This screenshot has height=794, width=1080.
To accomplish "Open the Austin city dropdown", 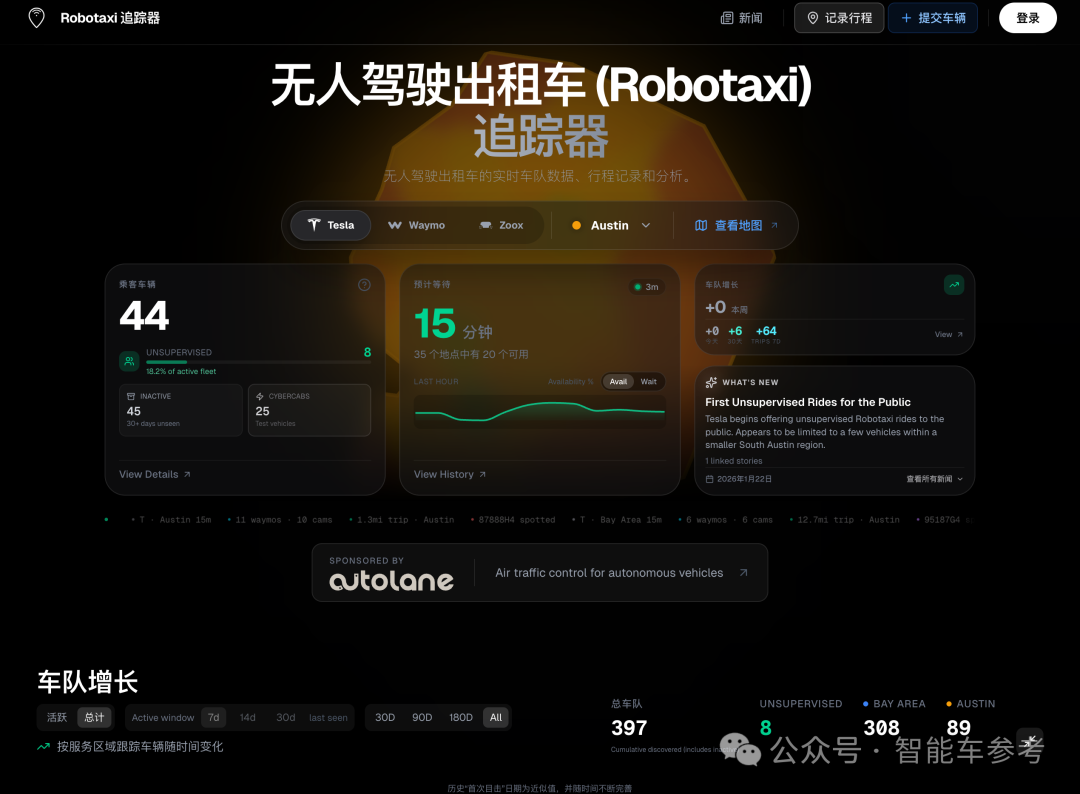I will click(x=611, y=226).
